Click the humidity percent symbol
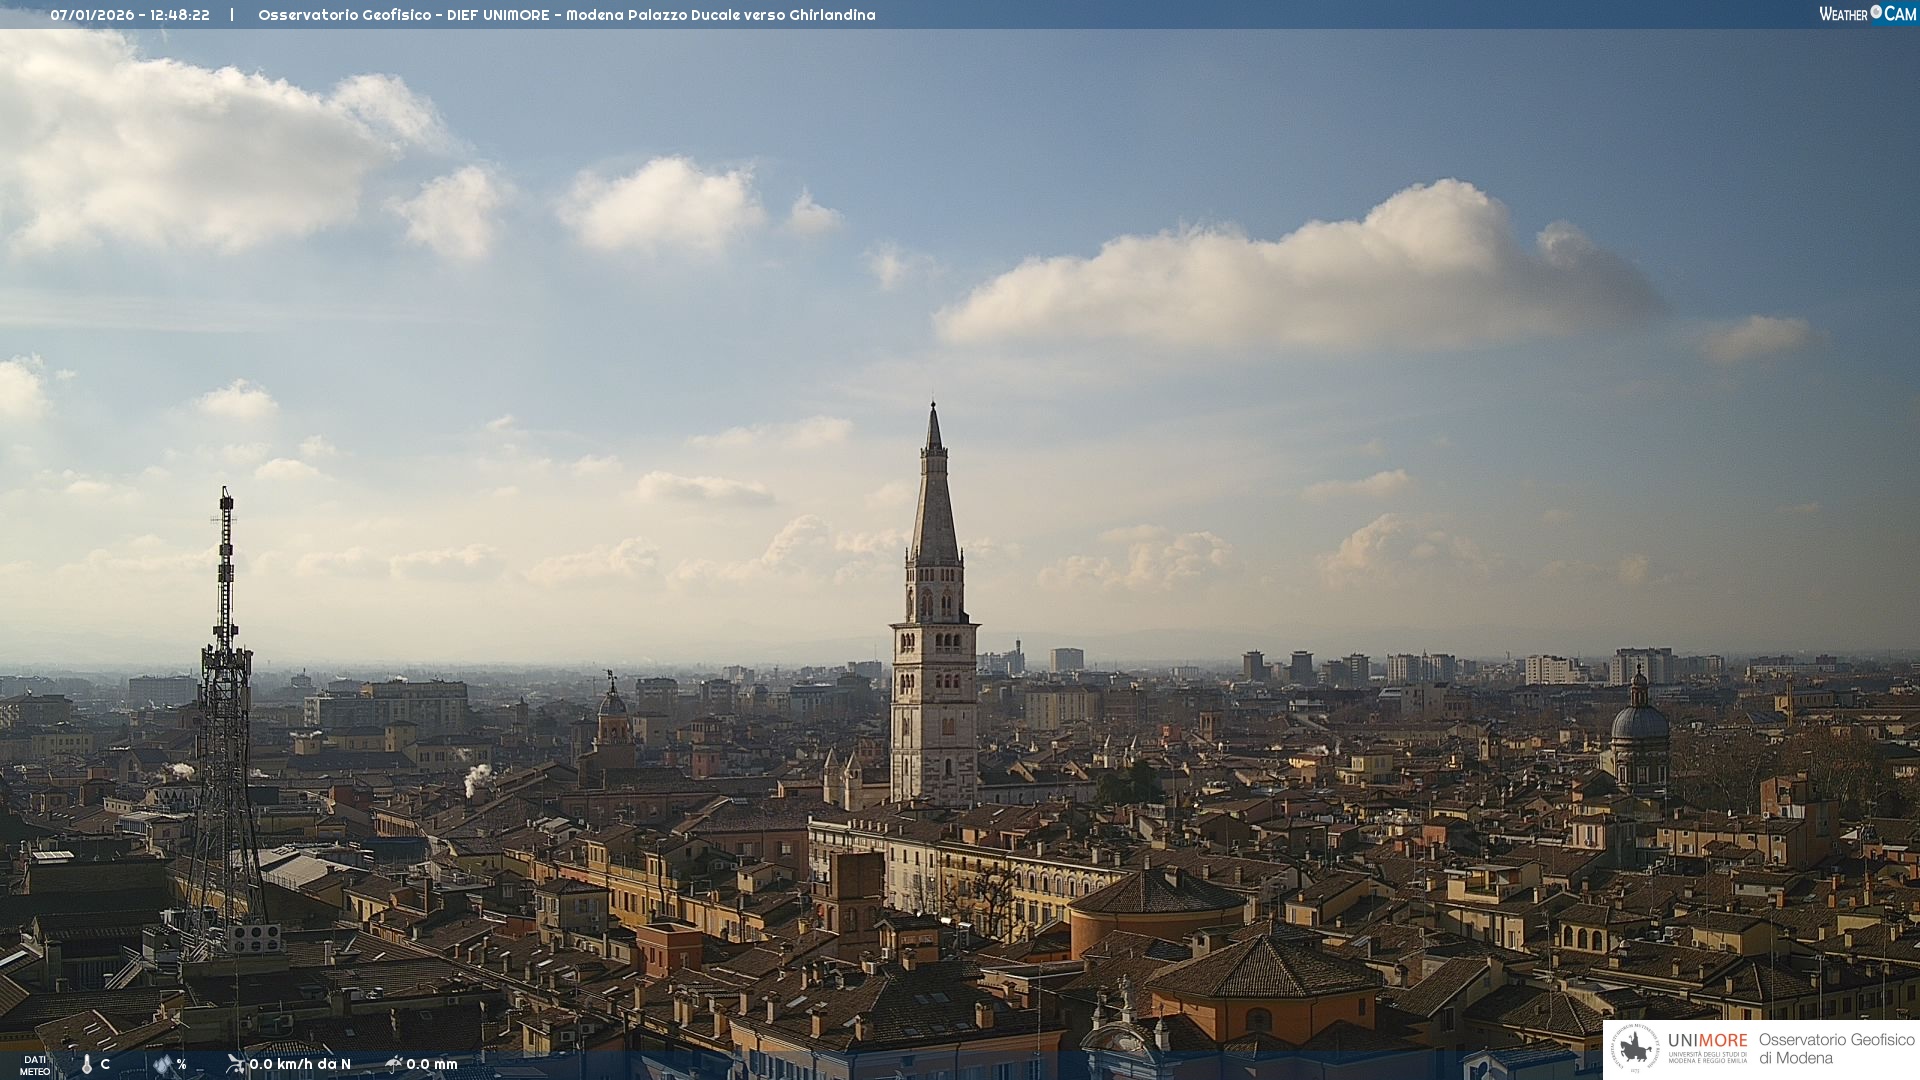This screenshot has width=1920, height=1080. pos(181,1064)
